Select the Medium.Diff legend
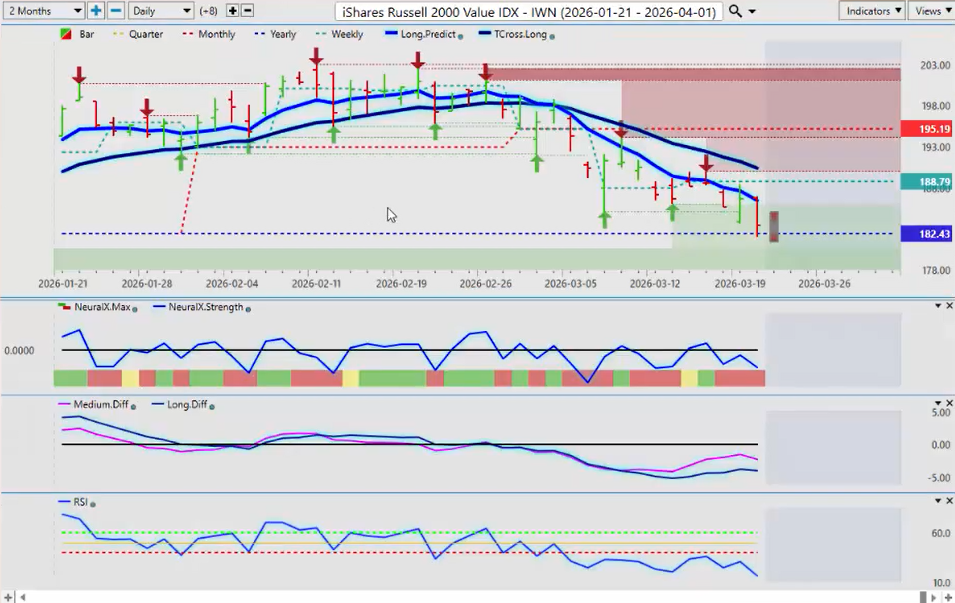955x603 pixels. point(94,404)
